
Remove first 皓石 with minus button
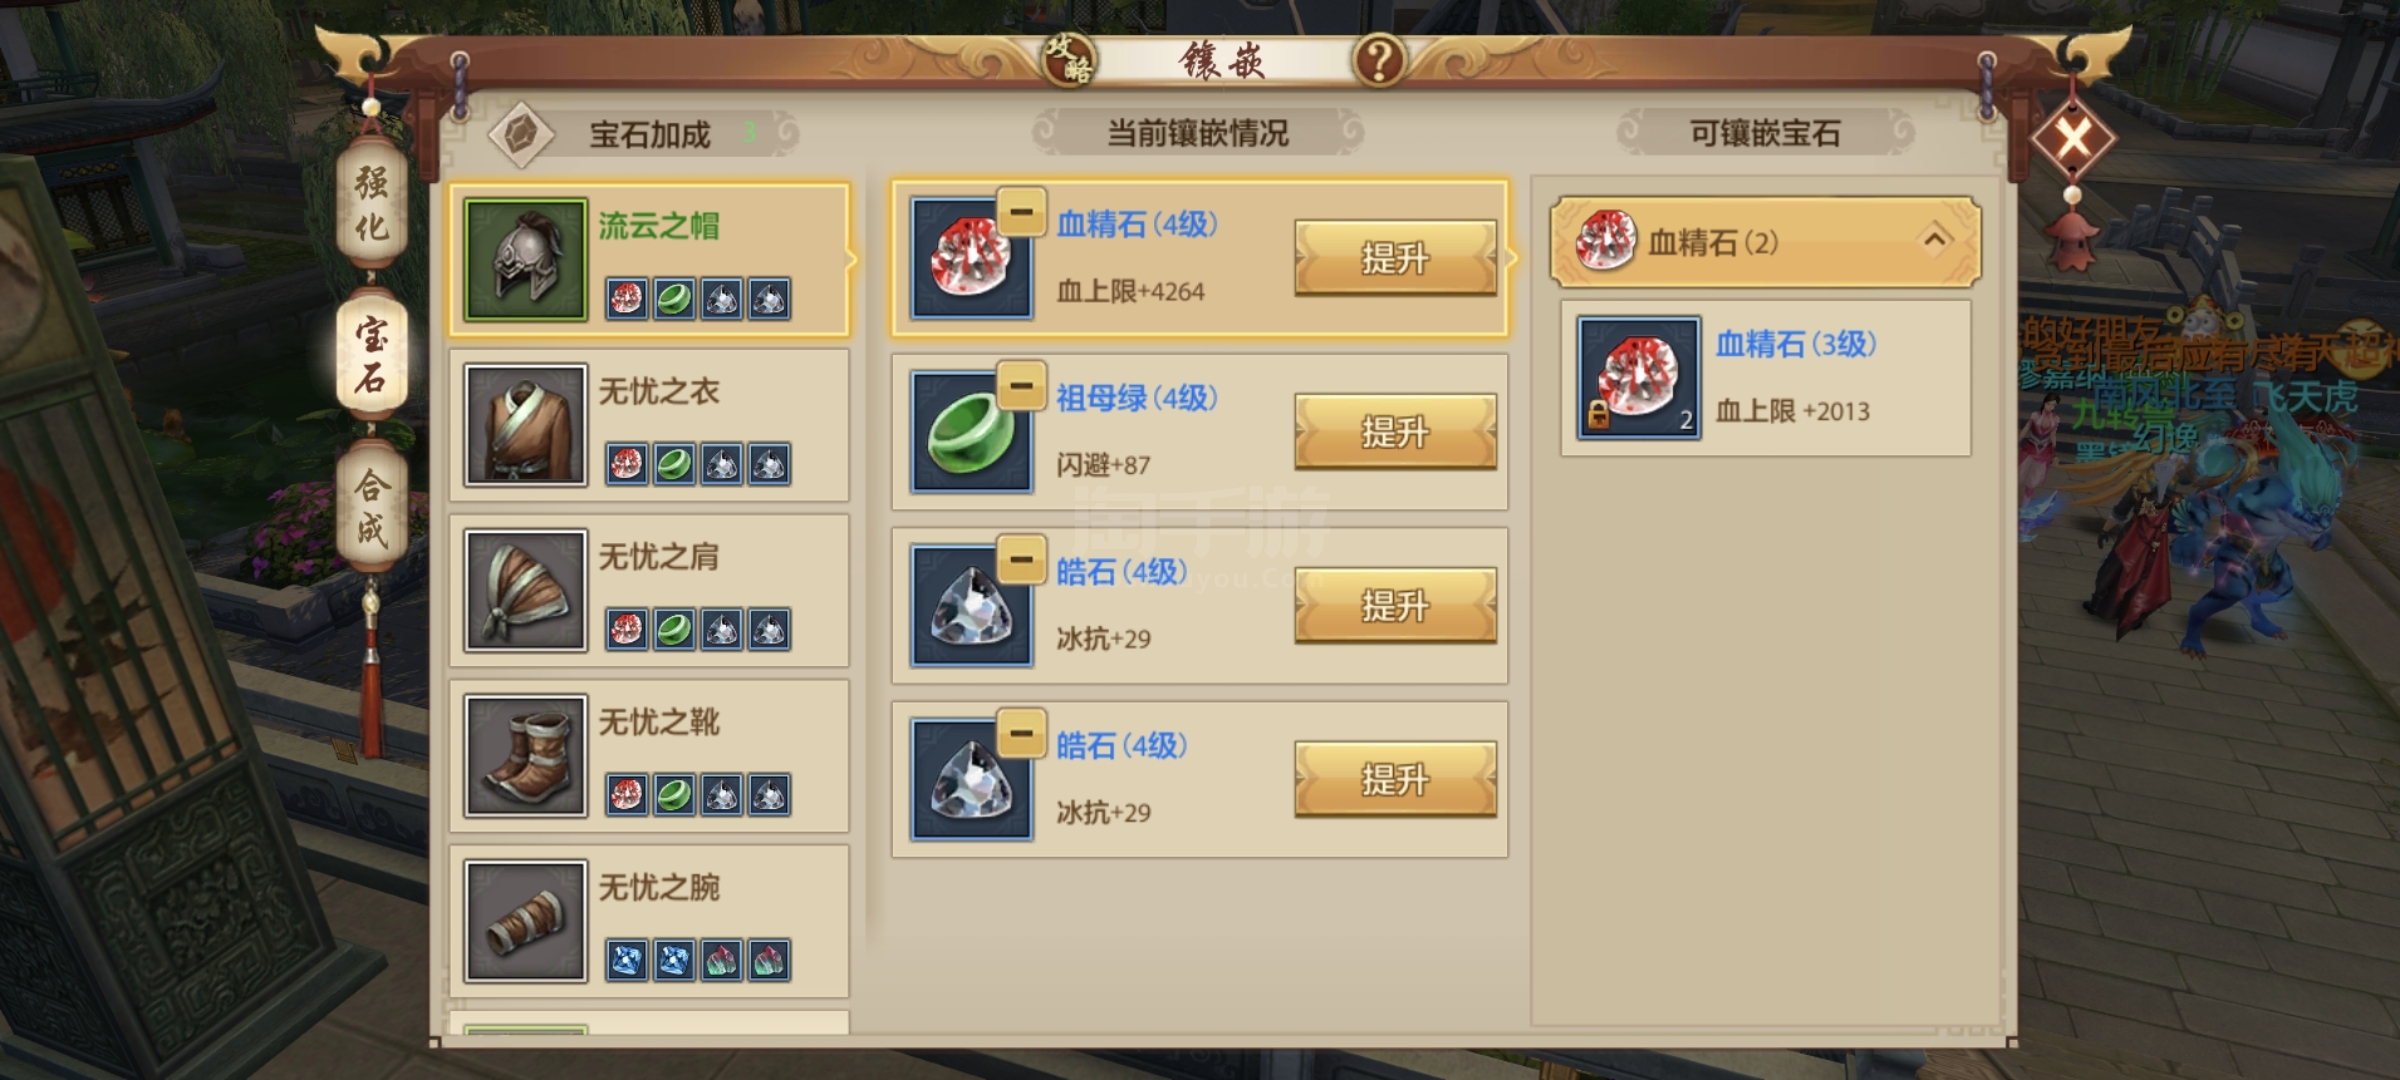tap(1021, 559)
